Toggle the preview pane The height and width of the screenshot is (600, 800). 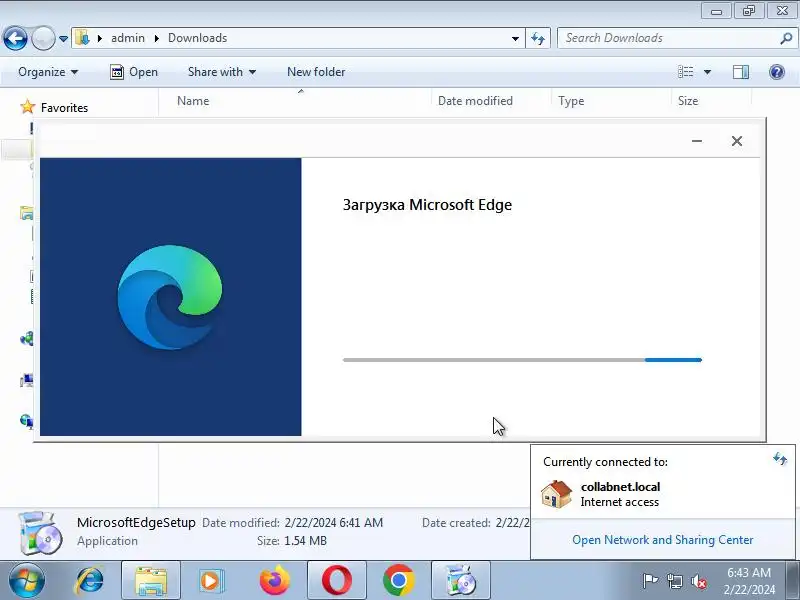(741, 72)
